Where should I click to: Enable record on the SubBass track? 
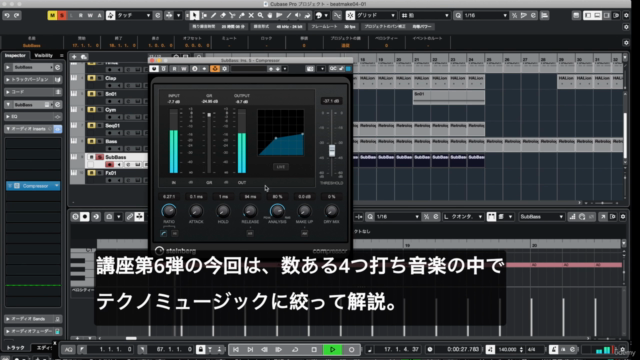(x=109, y=164)
